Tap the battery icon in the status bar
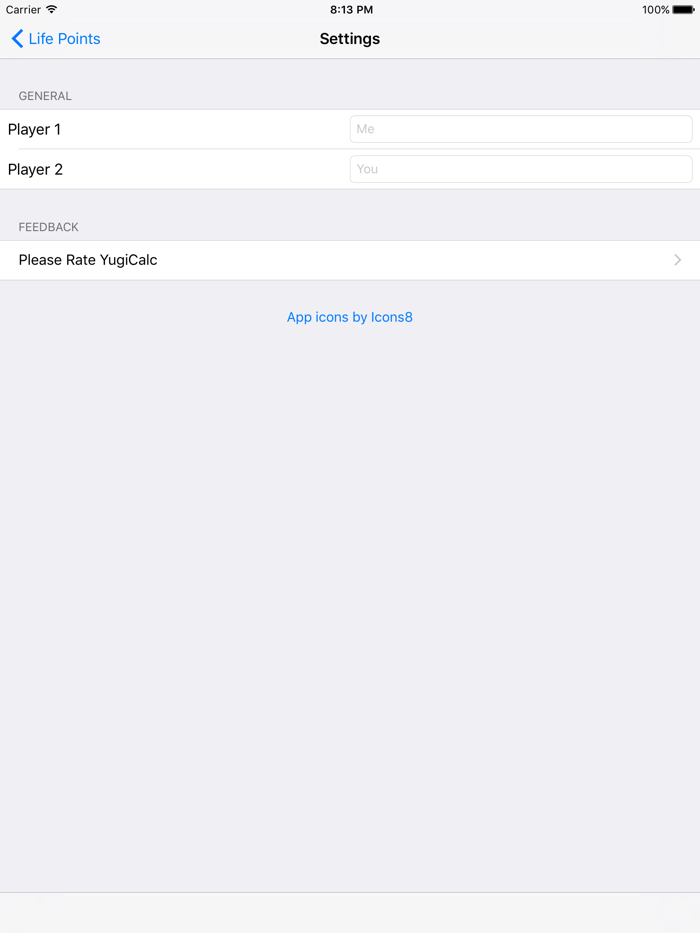Screen dimensions: 700x933 tap(685, 9)
